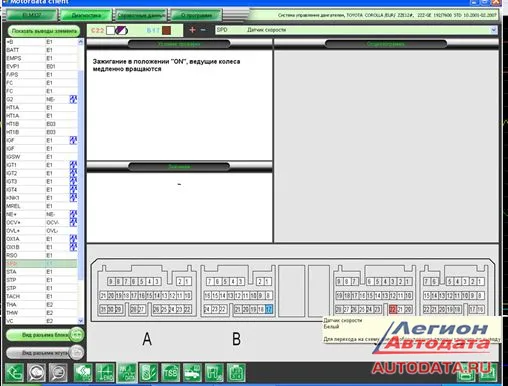Open the SPD speed sensor dropdown
Viewport: 508px width, 386px height.
click(x=494, y=30)
